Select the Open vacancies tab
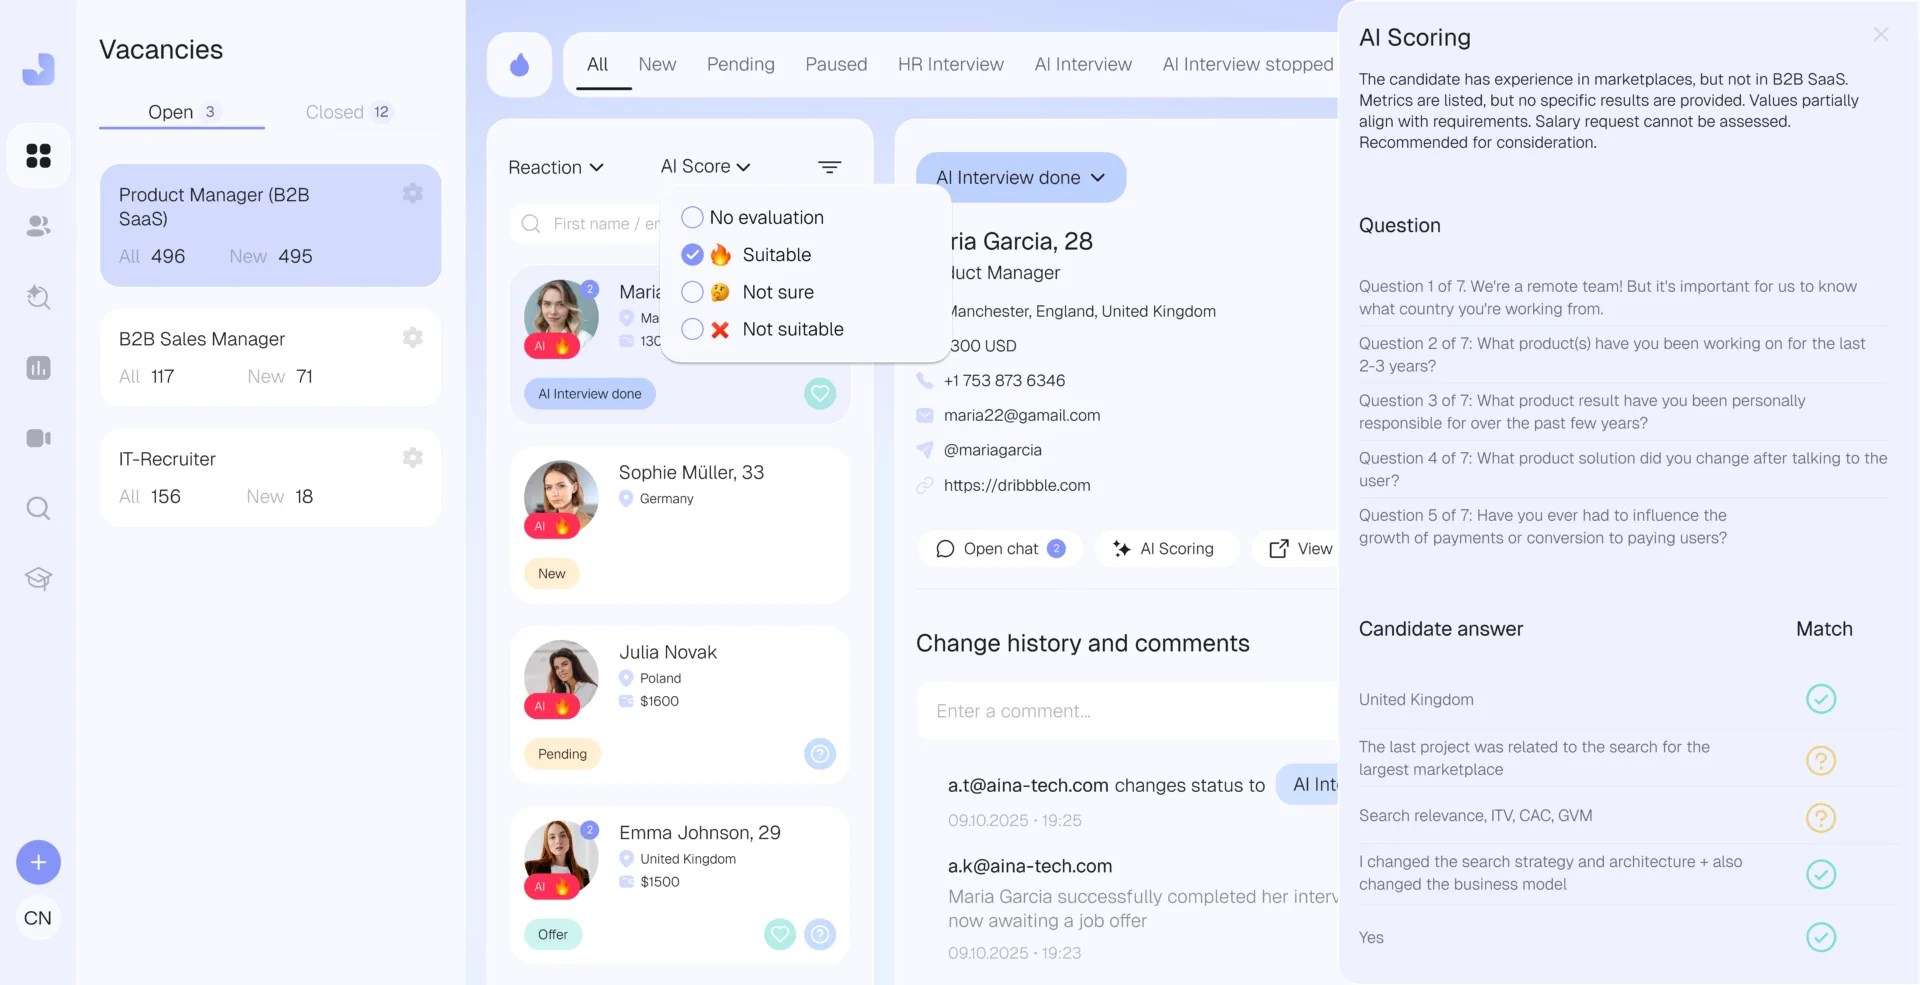The height and width of the screenshot is (985, 1920). tap(182, 112)
